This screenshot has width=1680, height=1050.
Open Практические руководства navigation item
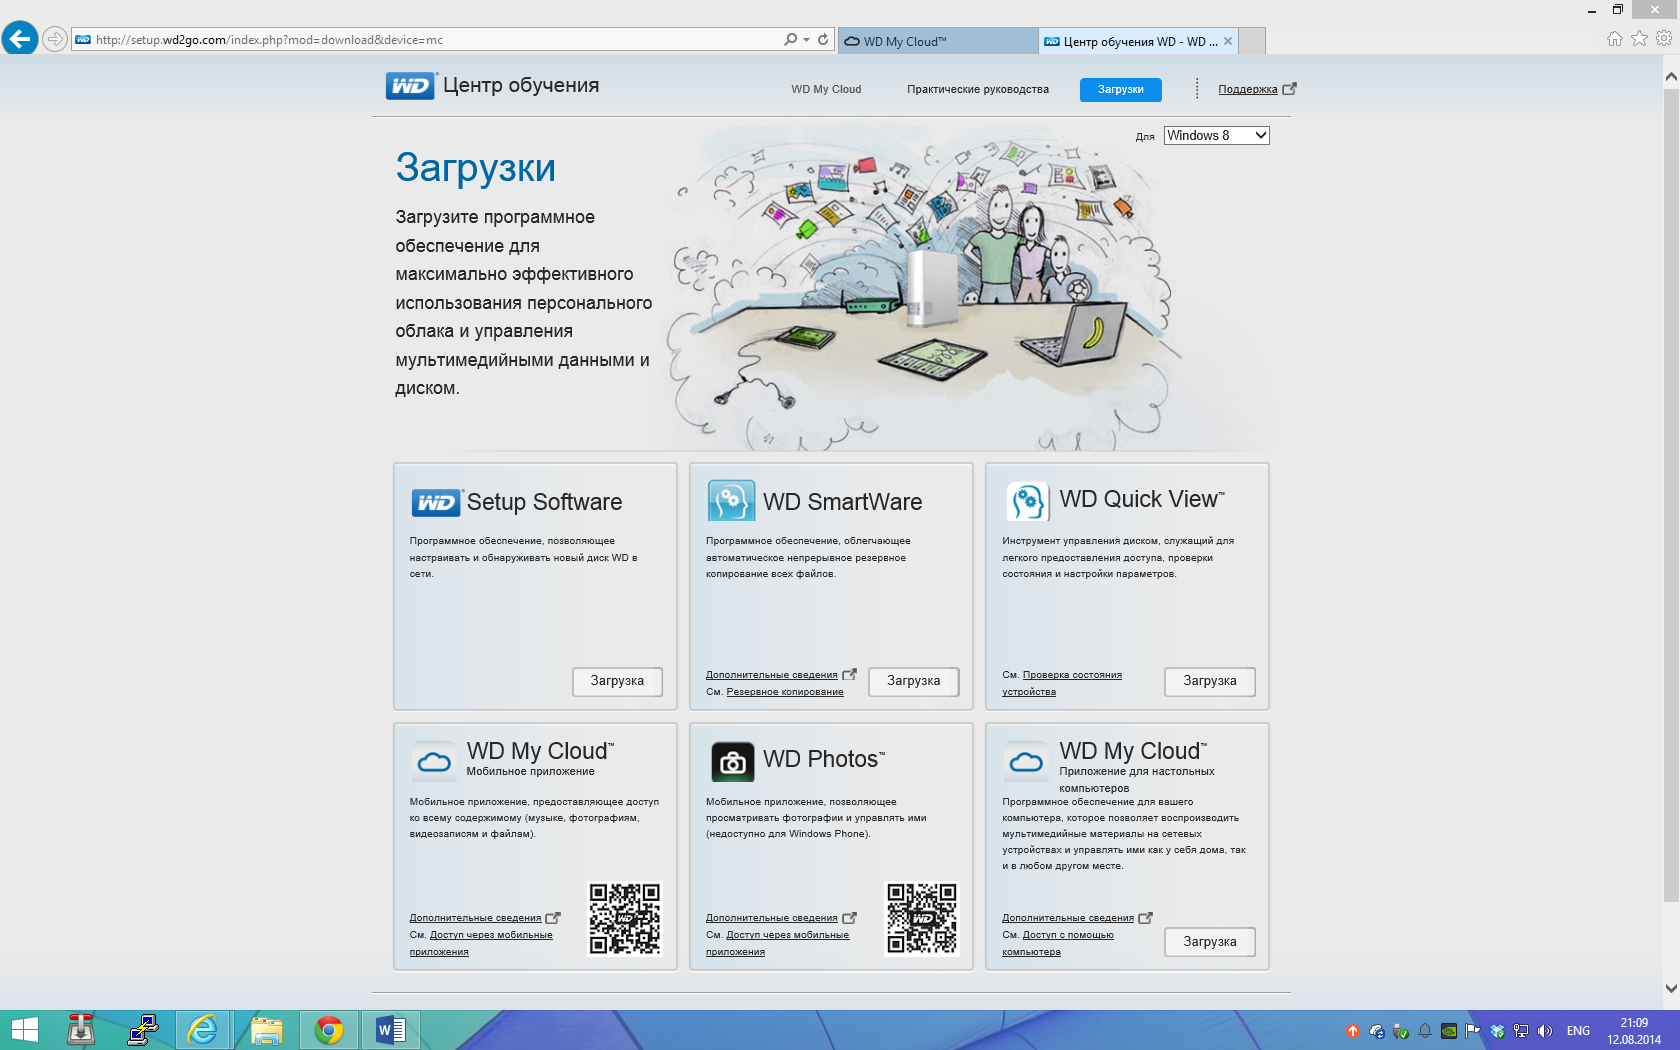[x=978, y=89]
